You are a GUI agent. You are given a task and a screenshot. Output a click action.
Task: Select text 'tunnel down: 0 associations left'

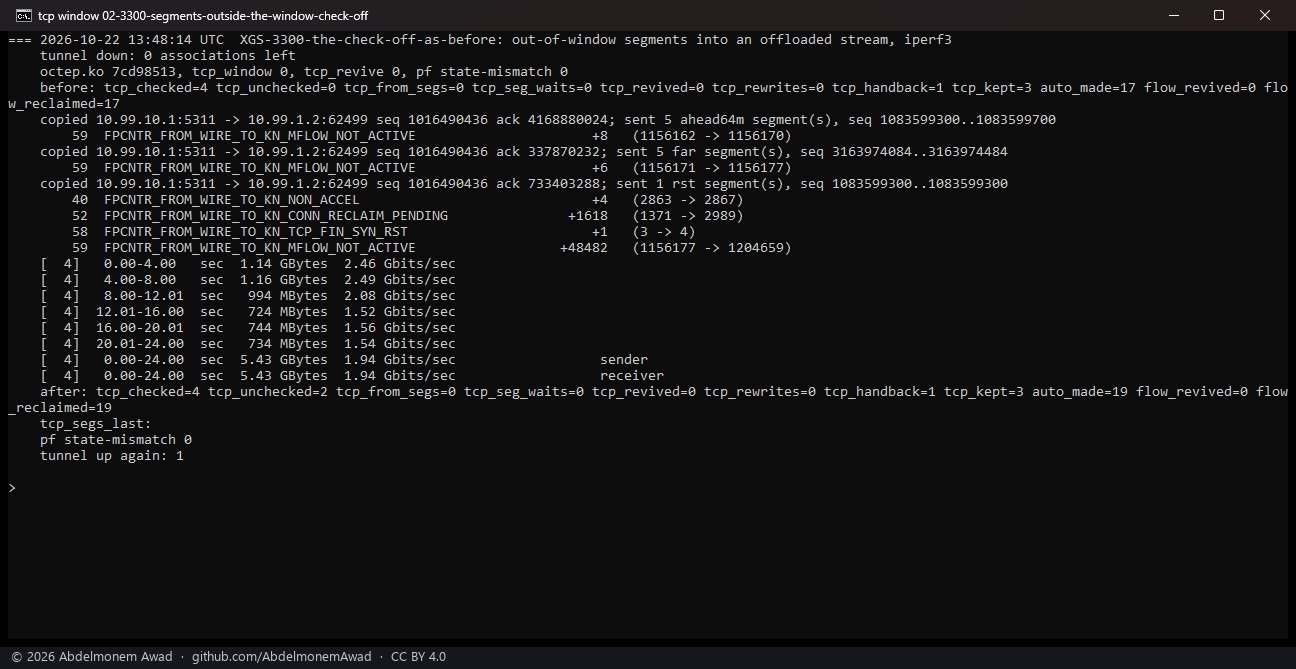point(168,56)
